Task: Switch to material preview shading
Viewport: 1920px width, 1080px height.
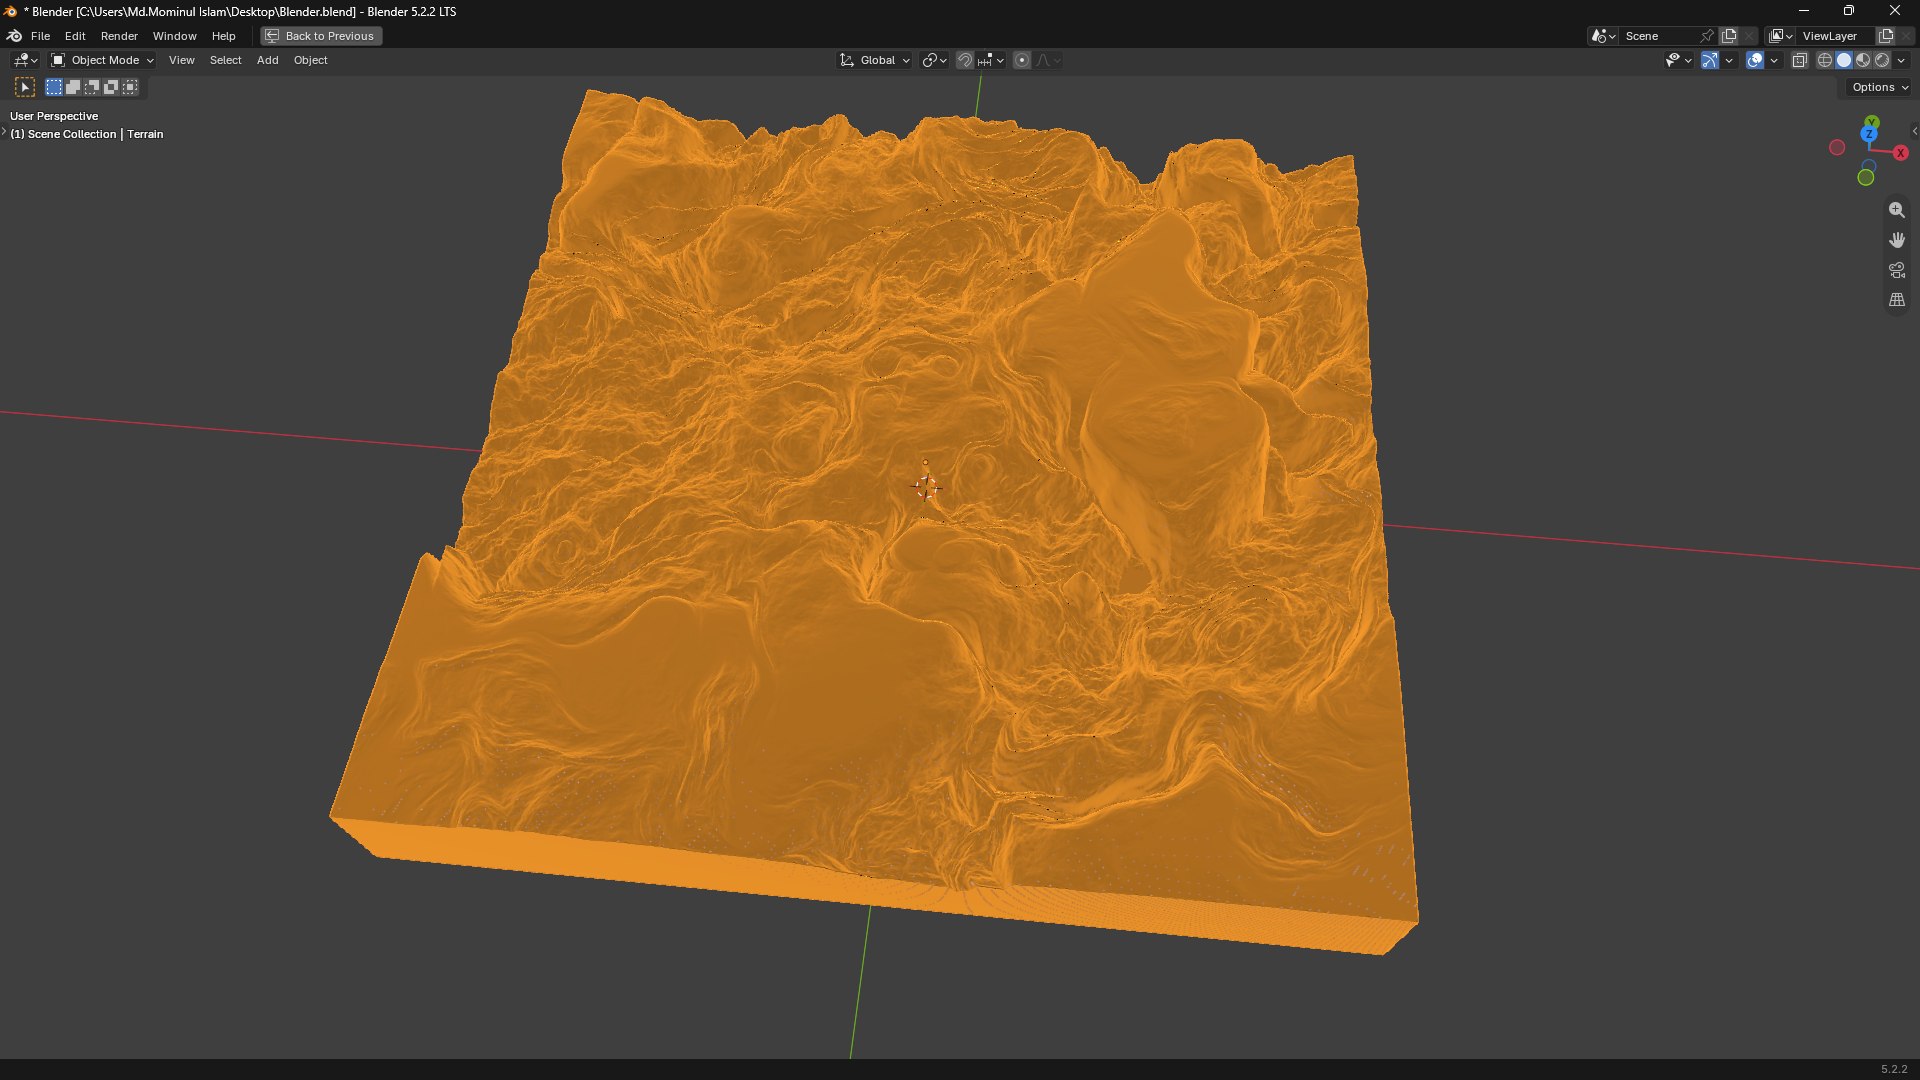Action: 1863,60
